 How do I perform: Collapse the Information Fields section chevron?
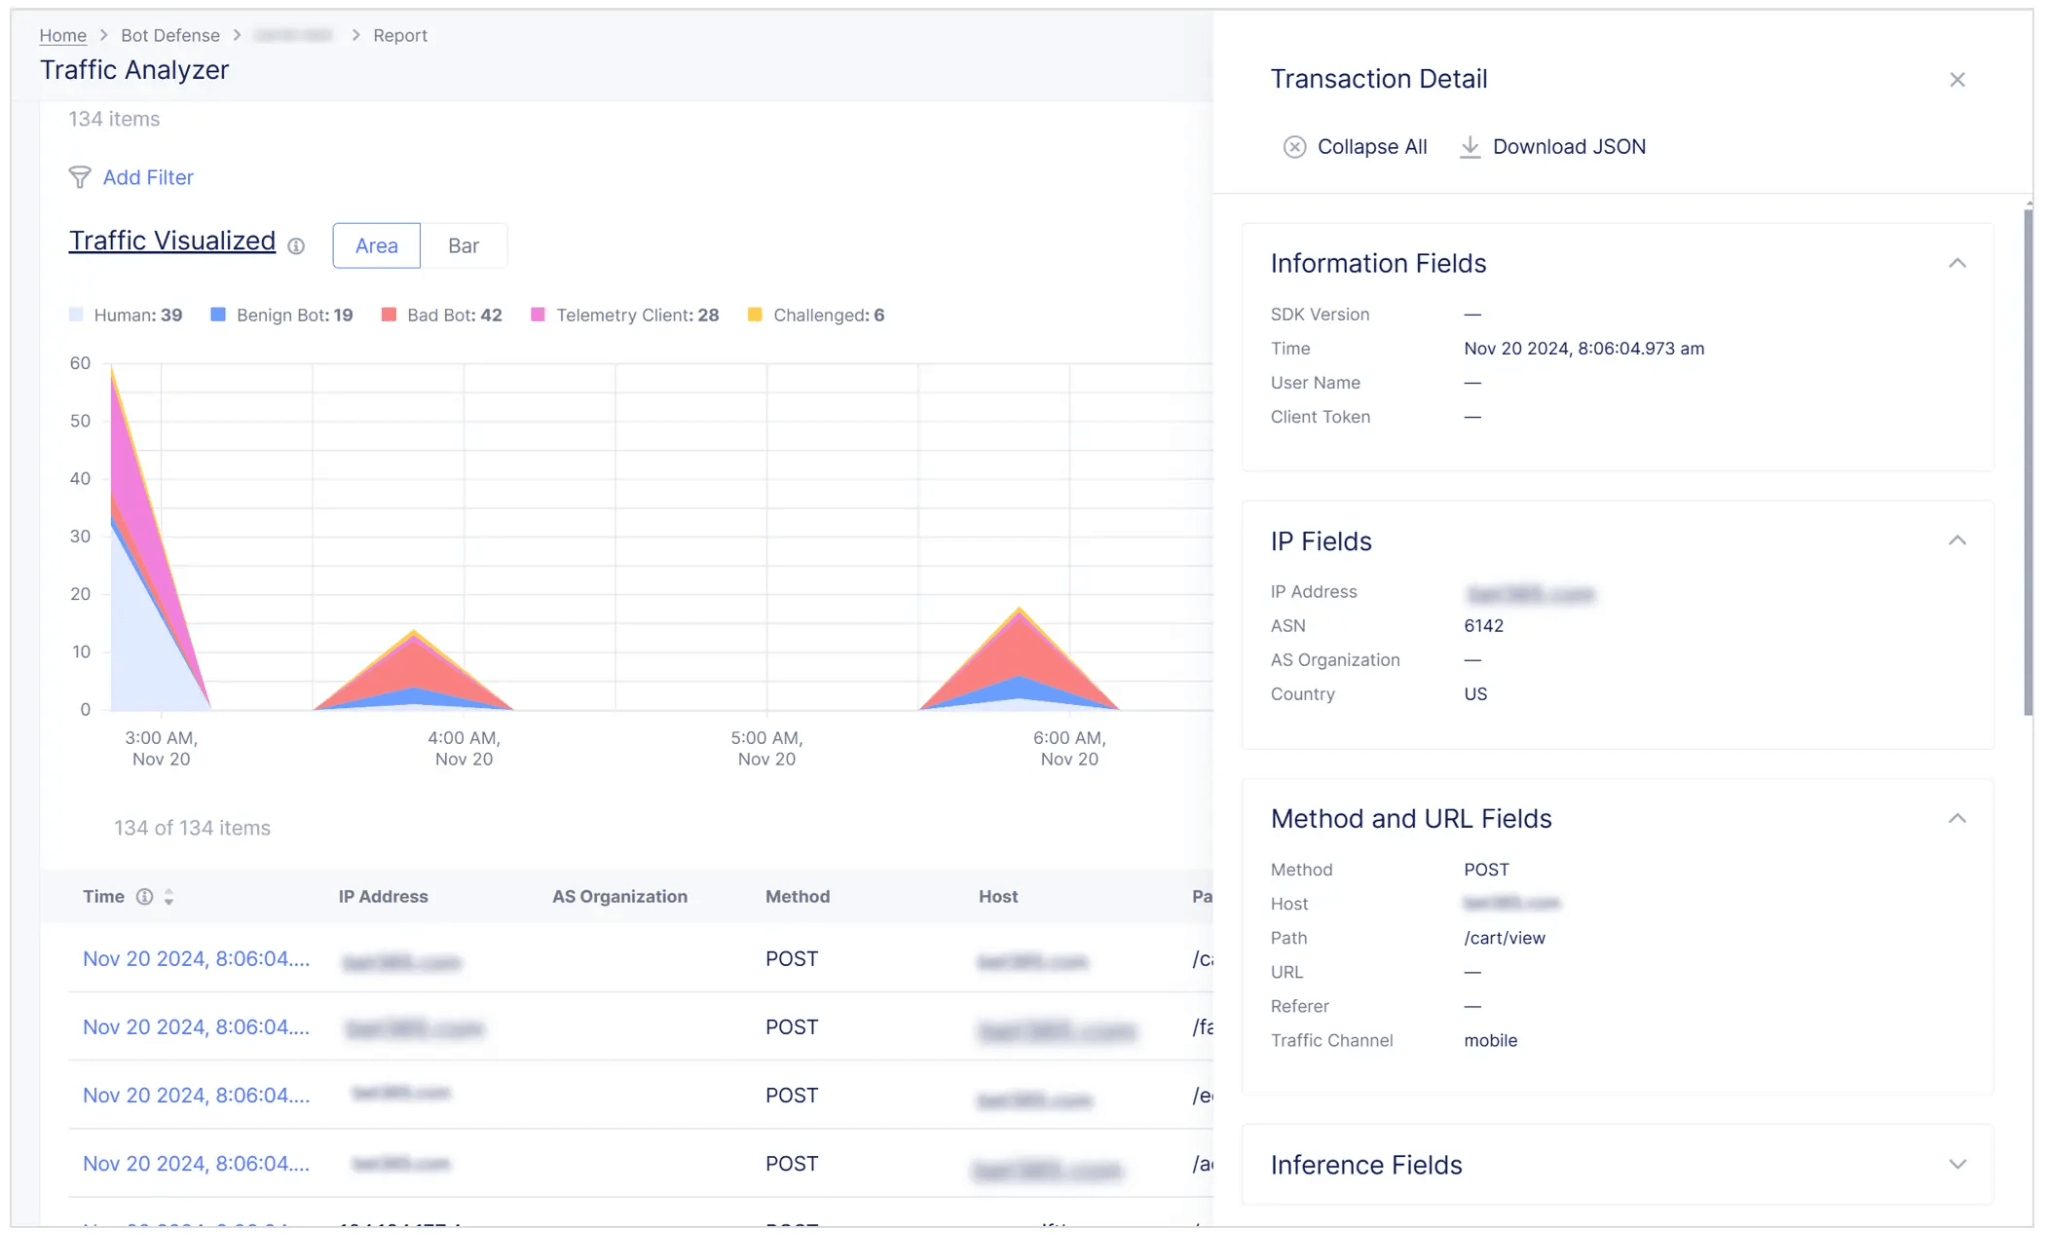coord(1958,262)
